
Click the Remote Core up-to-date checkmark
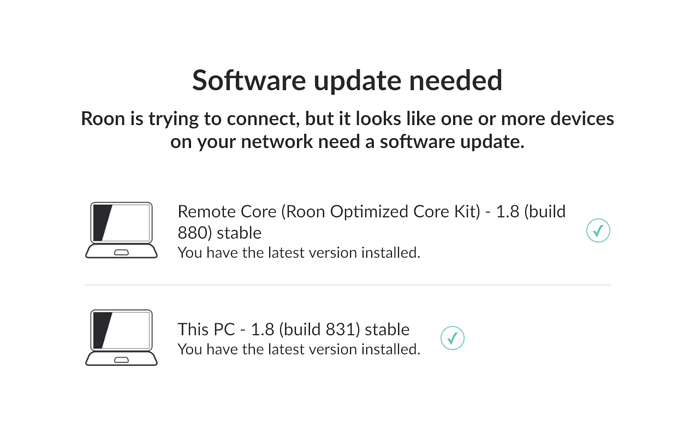pos(598,230)
